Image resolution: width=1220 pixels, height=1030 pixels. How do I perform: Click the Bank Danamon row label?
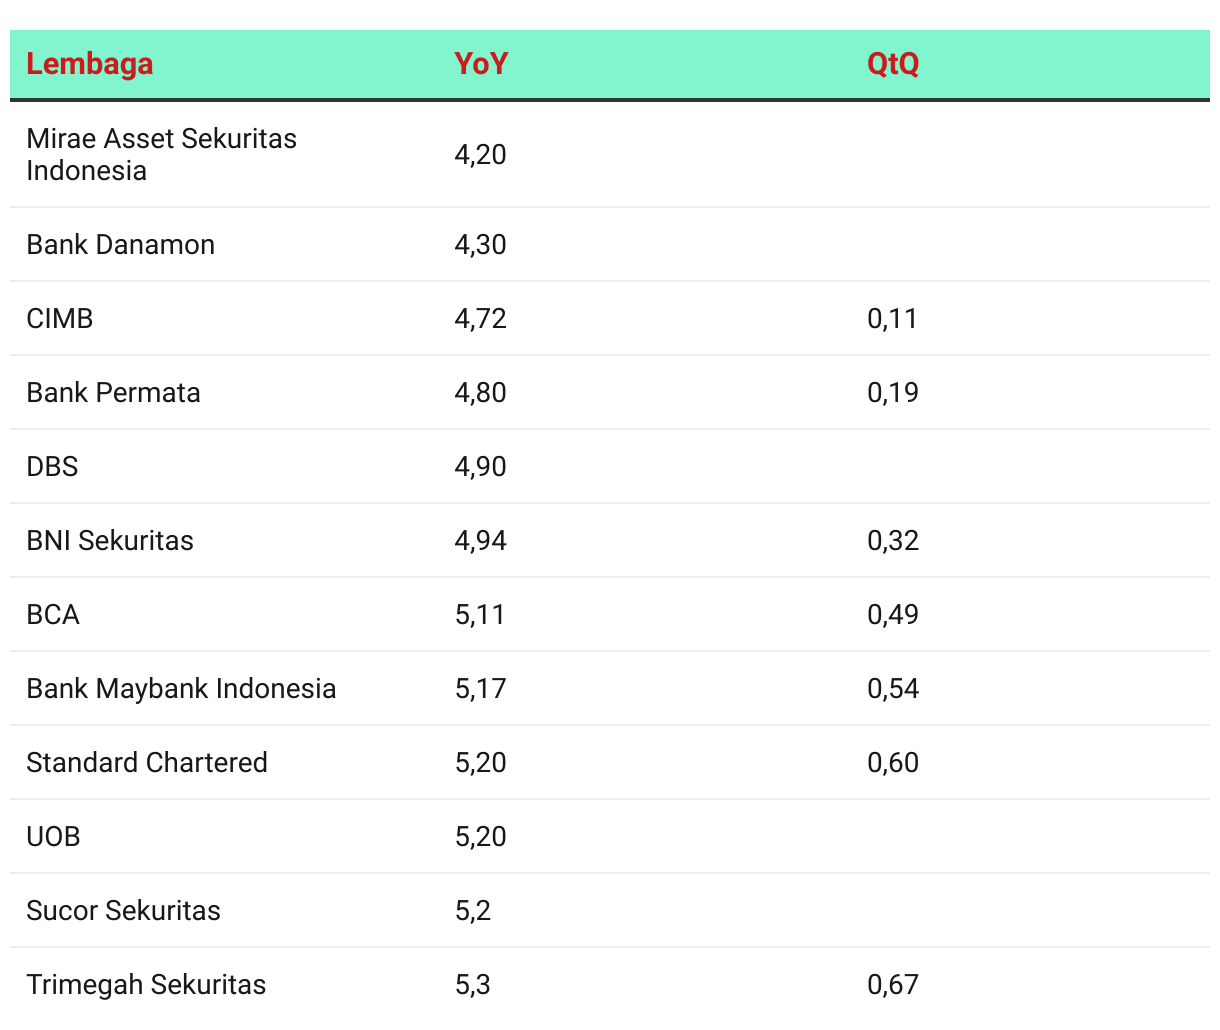pos(120,245)
